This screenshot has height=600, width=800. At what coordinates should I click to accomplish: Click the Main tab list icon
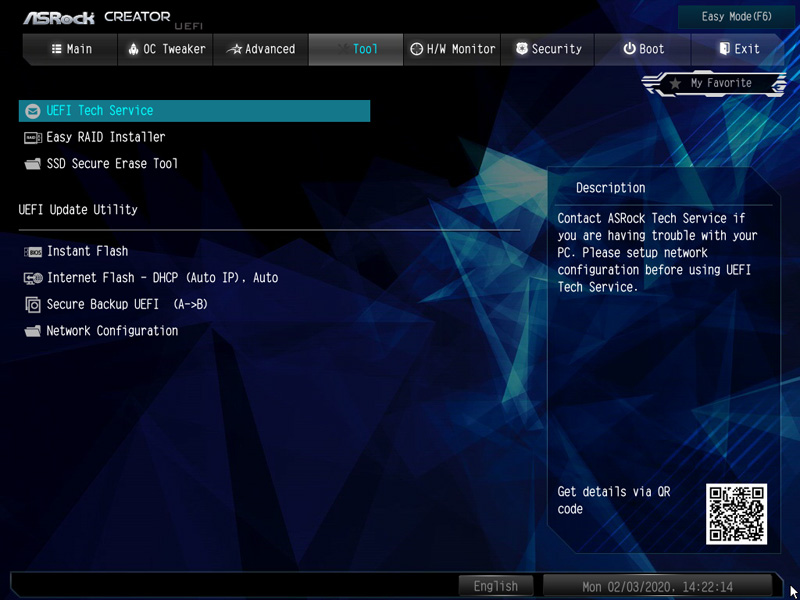[x=57, y=49]
